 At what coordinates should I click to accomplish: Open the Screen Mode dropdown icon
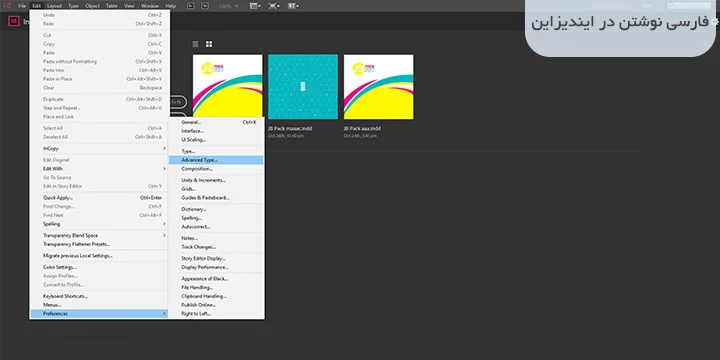[x=274, y=6]
